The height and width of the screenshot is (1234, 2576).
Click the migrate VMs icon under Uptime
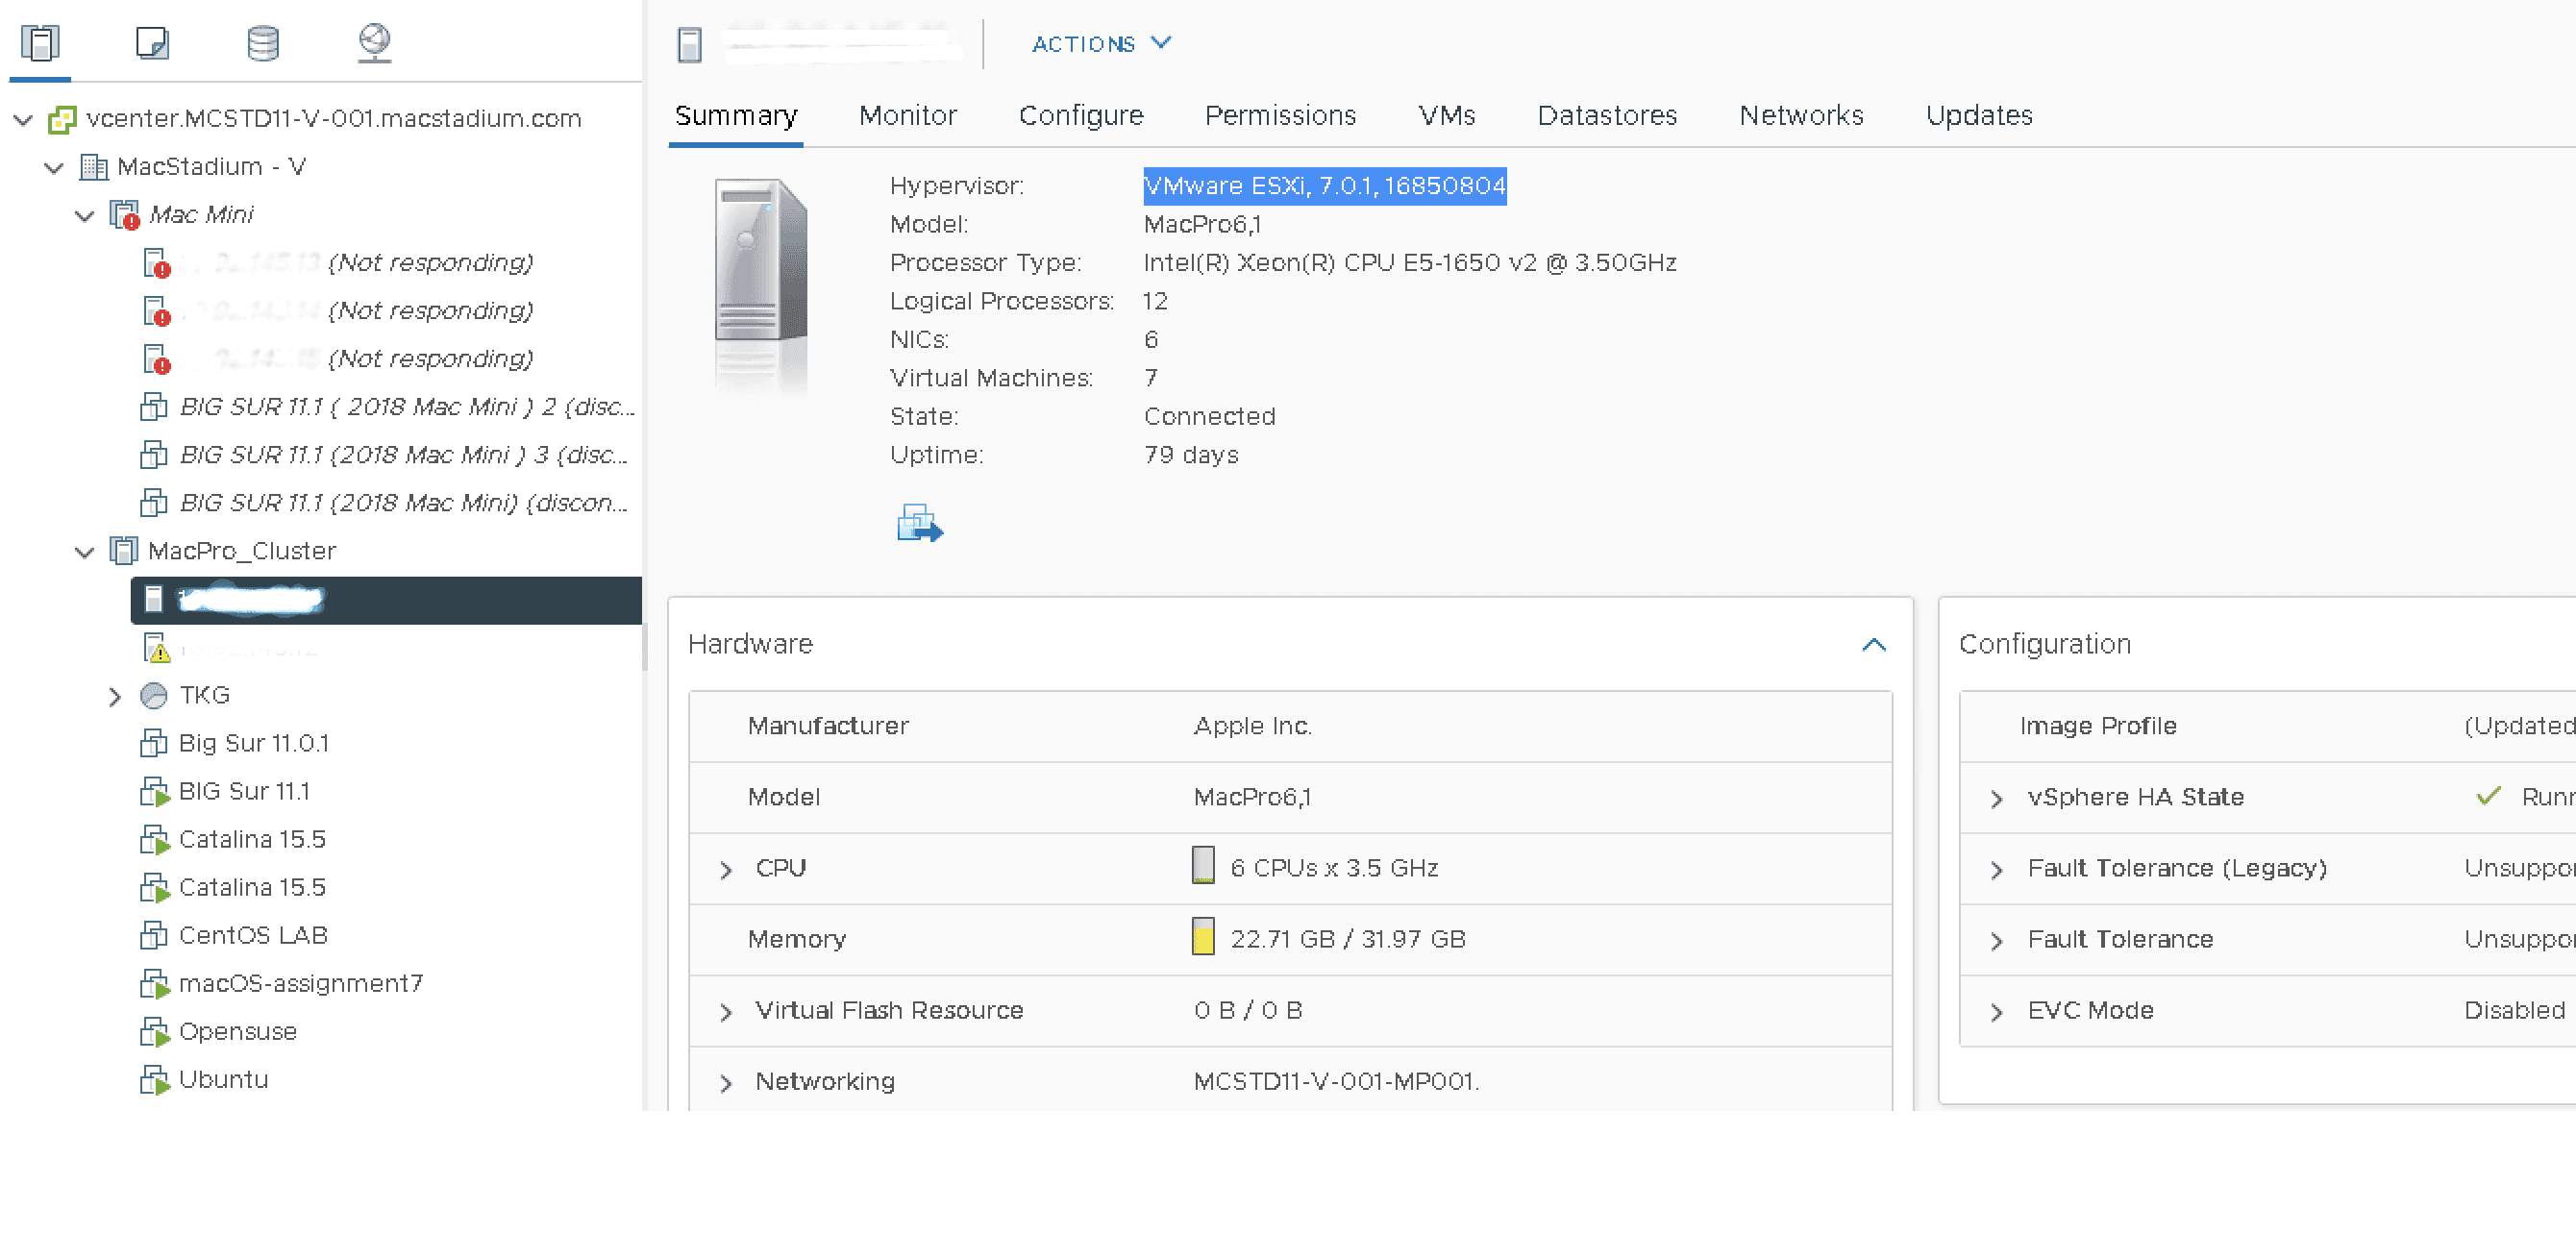coord(918,523)
